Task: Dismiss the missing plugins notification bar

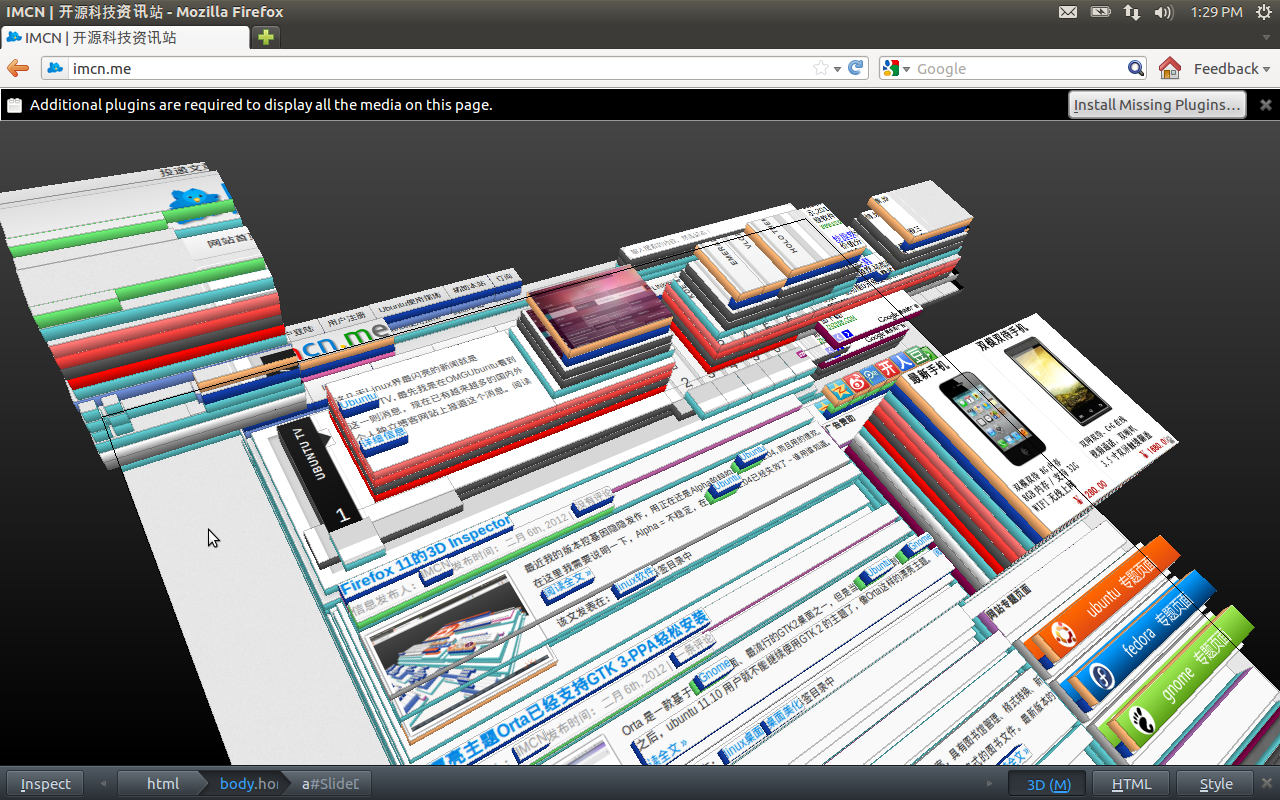Action: coord(1265,104)
